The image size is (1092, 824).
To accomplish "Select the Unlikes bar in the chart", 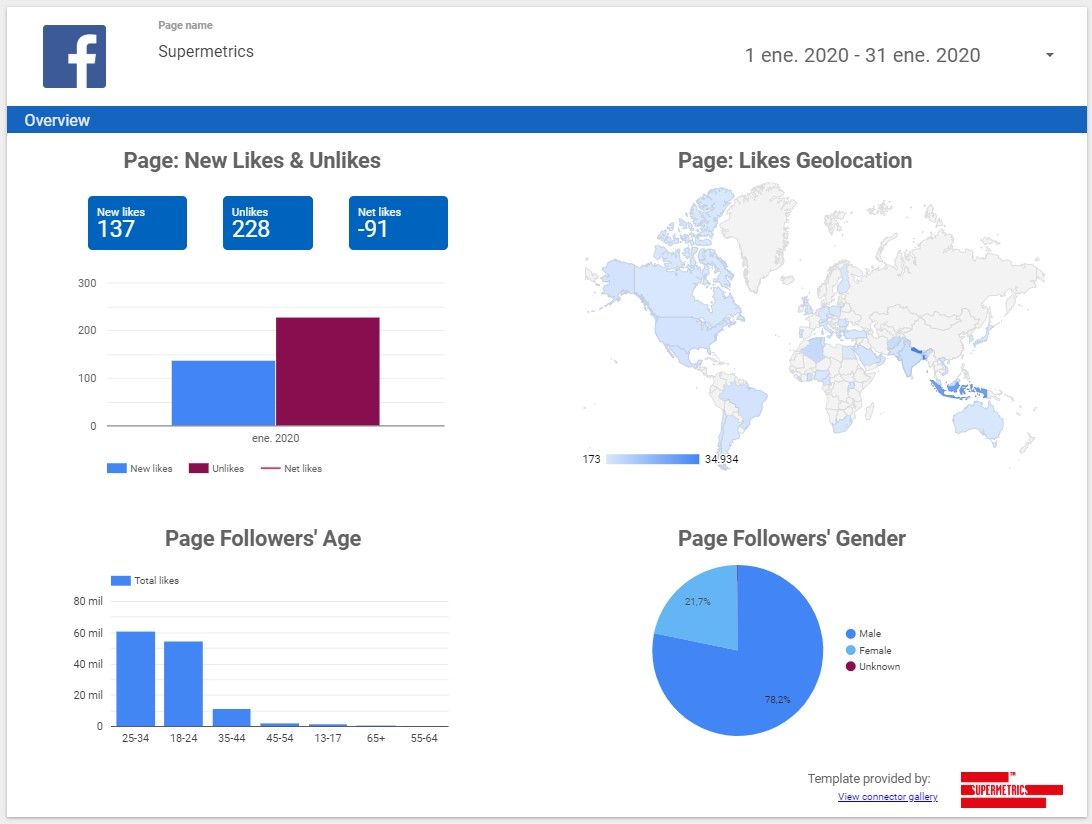I will 327,370.
